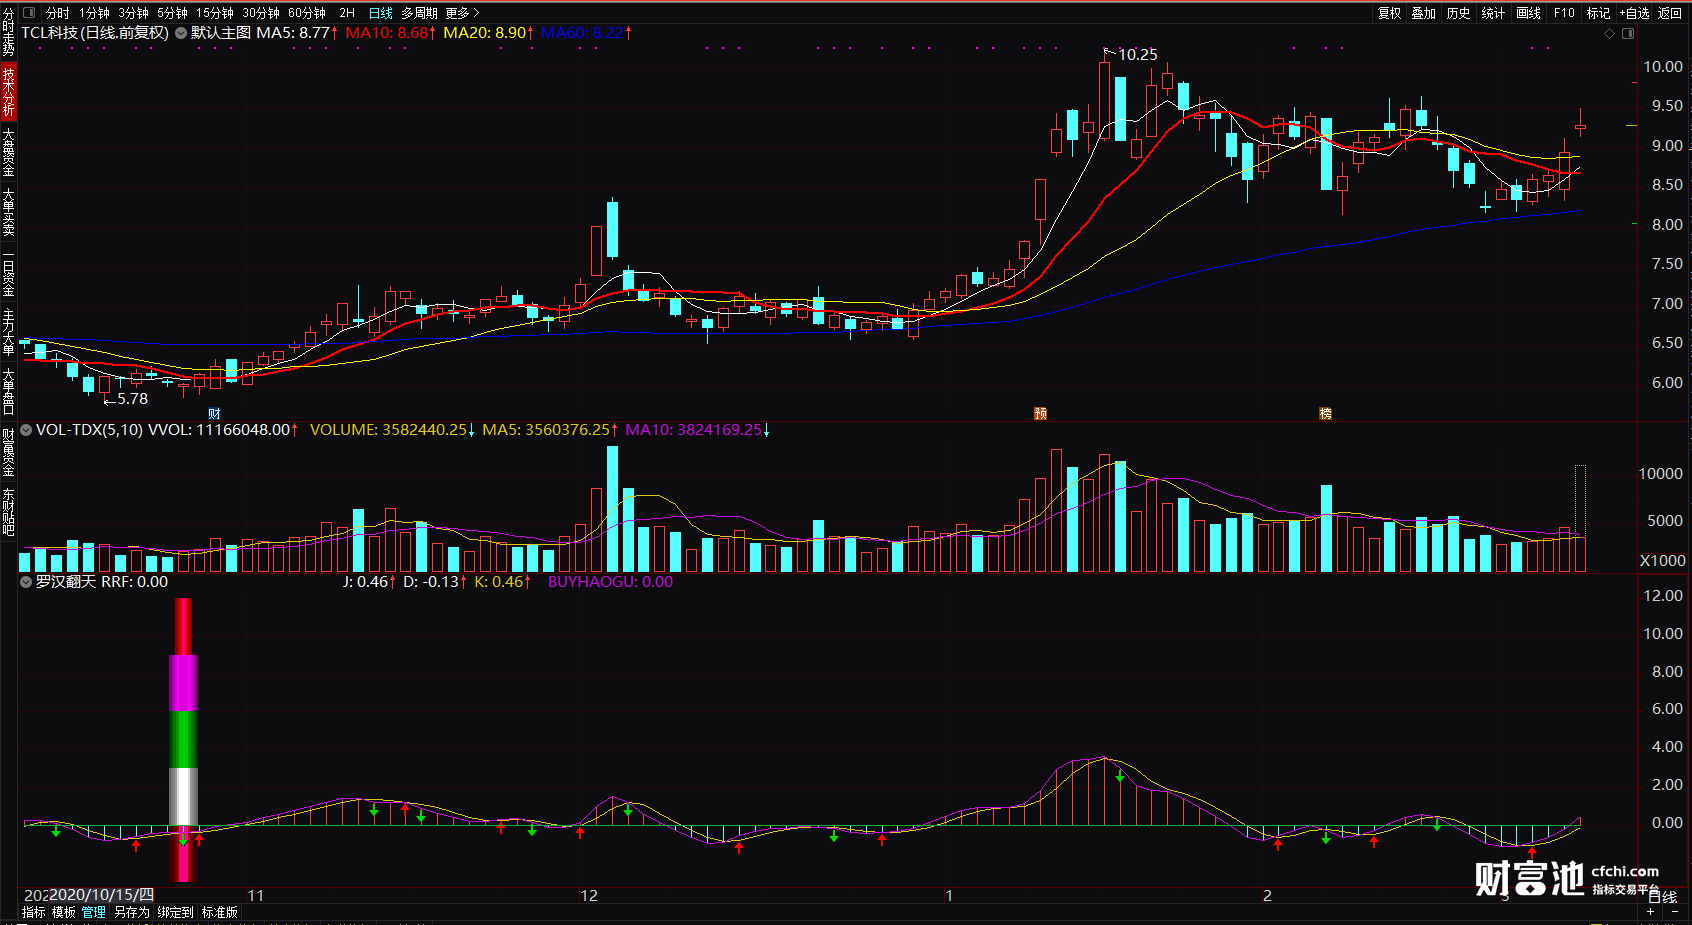Click the plus zoom-in icon at bottom right
This screenshot has height=925, width=1692.
tap(1650, 912)
